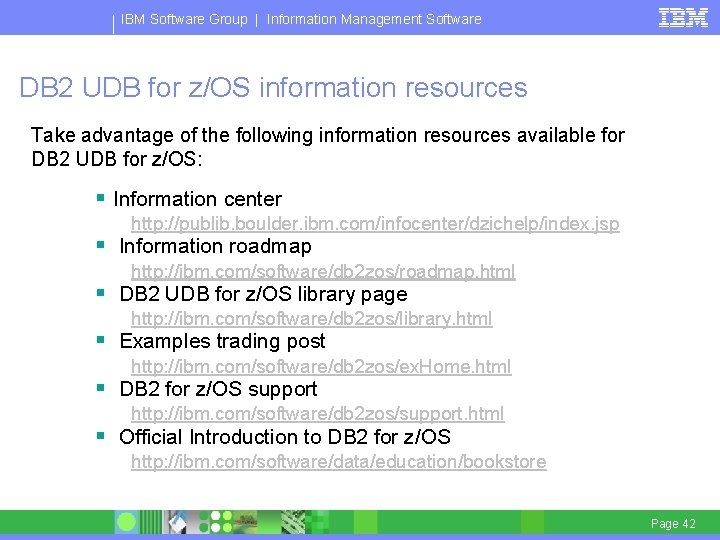Click the 'Information center' bullet text
Screen dimensions: 720x540
[x=197, y=199]
